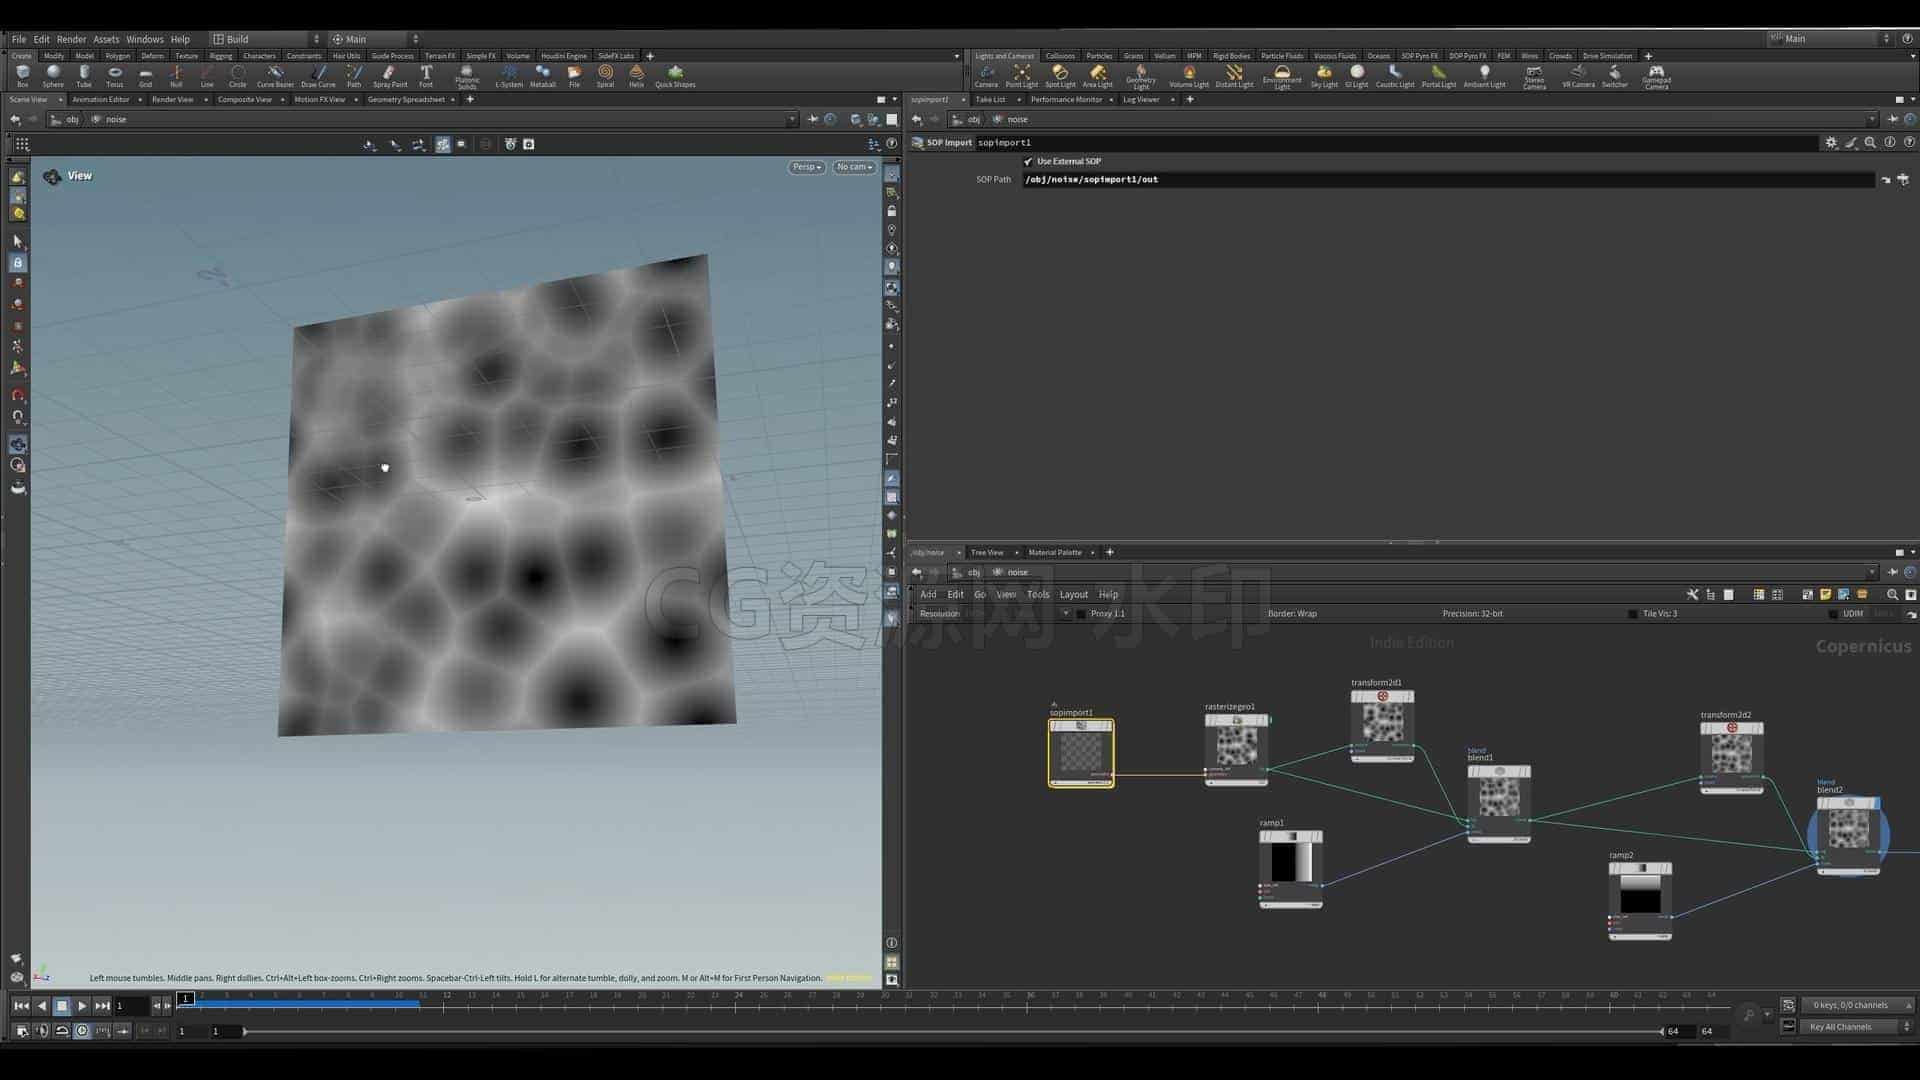Viewport: 1920px width, 1080px height.
Task: Add a Camera from the lights shelf
Action: tap(986, 76)
